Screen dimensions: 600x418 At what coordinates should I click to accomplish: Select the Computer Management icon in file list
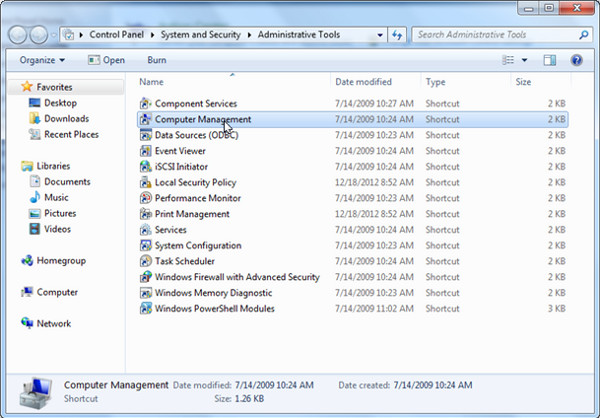(x=145, y=119)
